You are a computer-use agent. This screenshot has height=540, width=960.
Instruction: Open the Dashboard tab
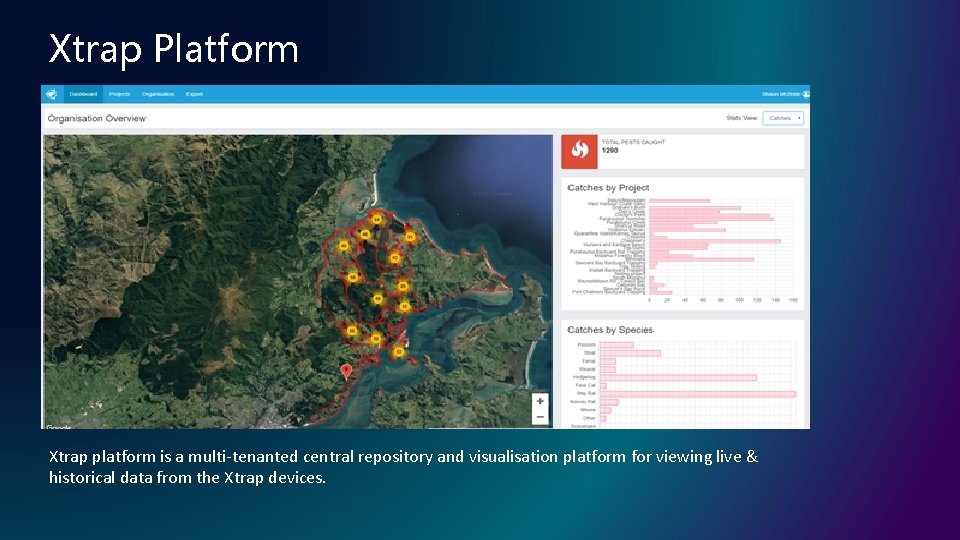click(83, 94)
